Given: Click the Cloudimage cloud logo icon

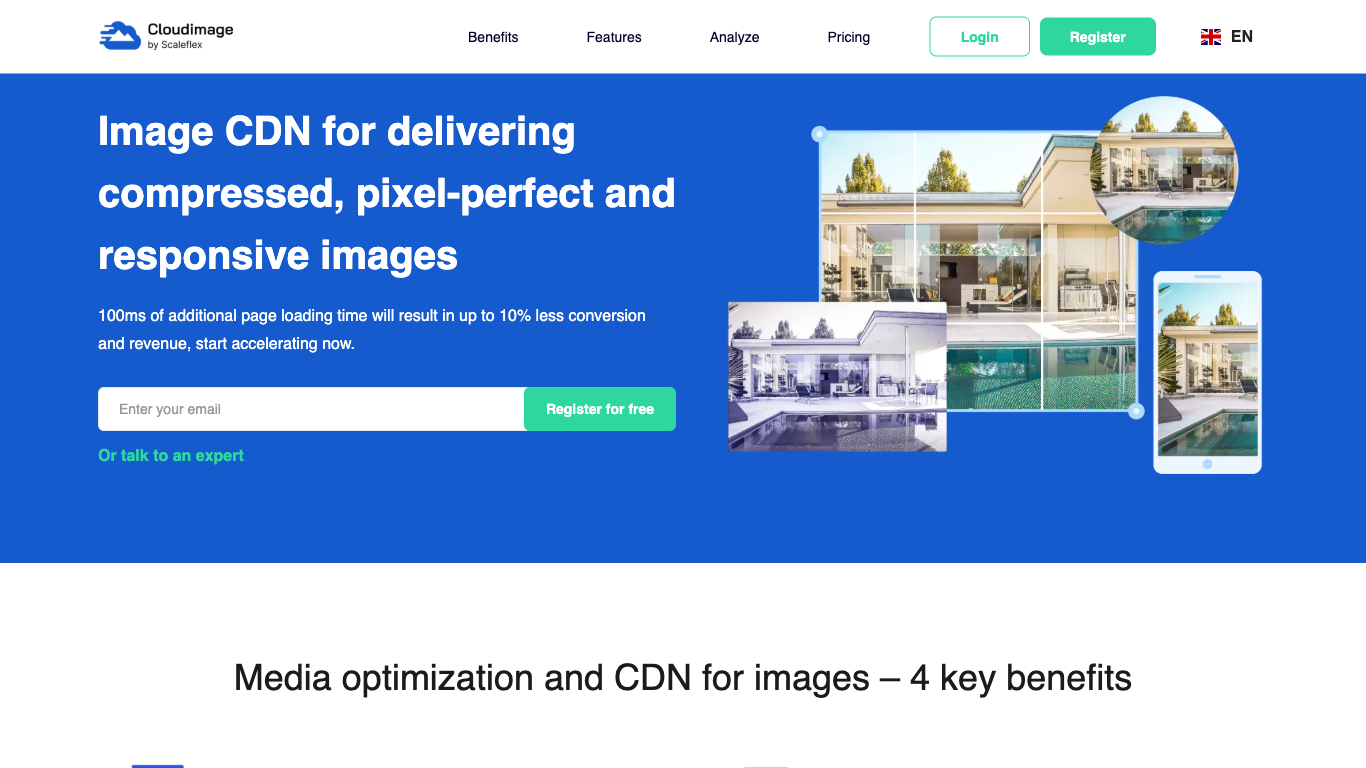Looking at the screenshot, I should (120, 36).
